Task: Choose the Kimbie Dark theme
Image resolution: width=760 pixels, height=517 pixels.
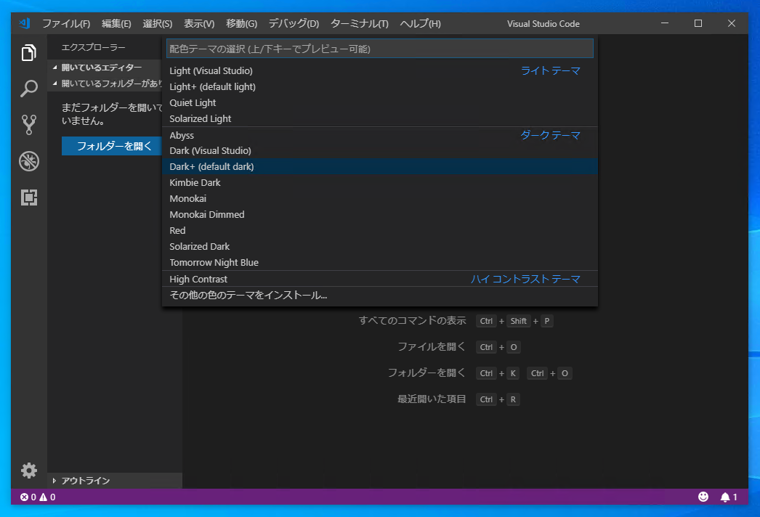Action: pyautogui.click(x=380, y=183)
